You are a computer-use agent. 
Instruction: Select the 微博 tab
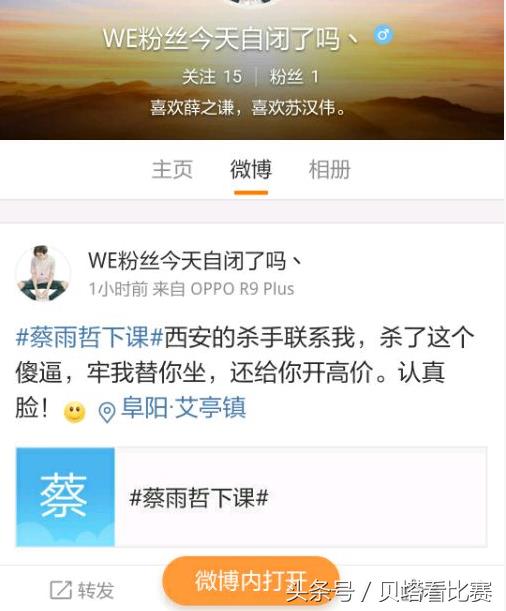click(x=251, y=170)
